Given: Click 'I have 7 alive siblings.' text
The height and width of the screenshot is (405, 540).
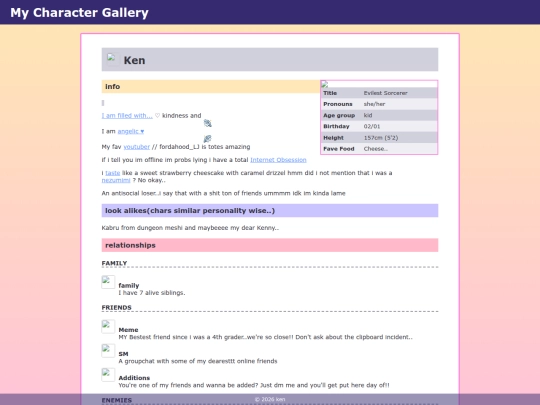Looking at the screenshot, I should [152, 293].
